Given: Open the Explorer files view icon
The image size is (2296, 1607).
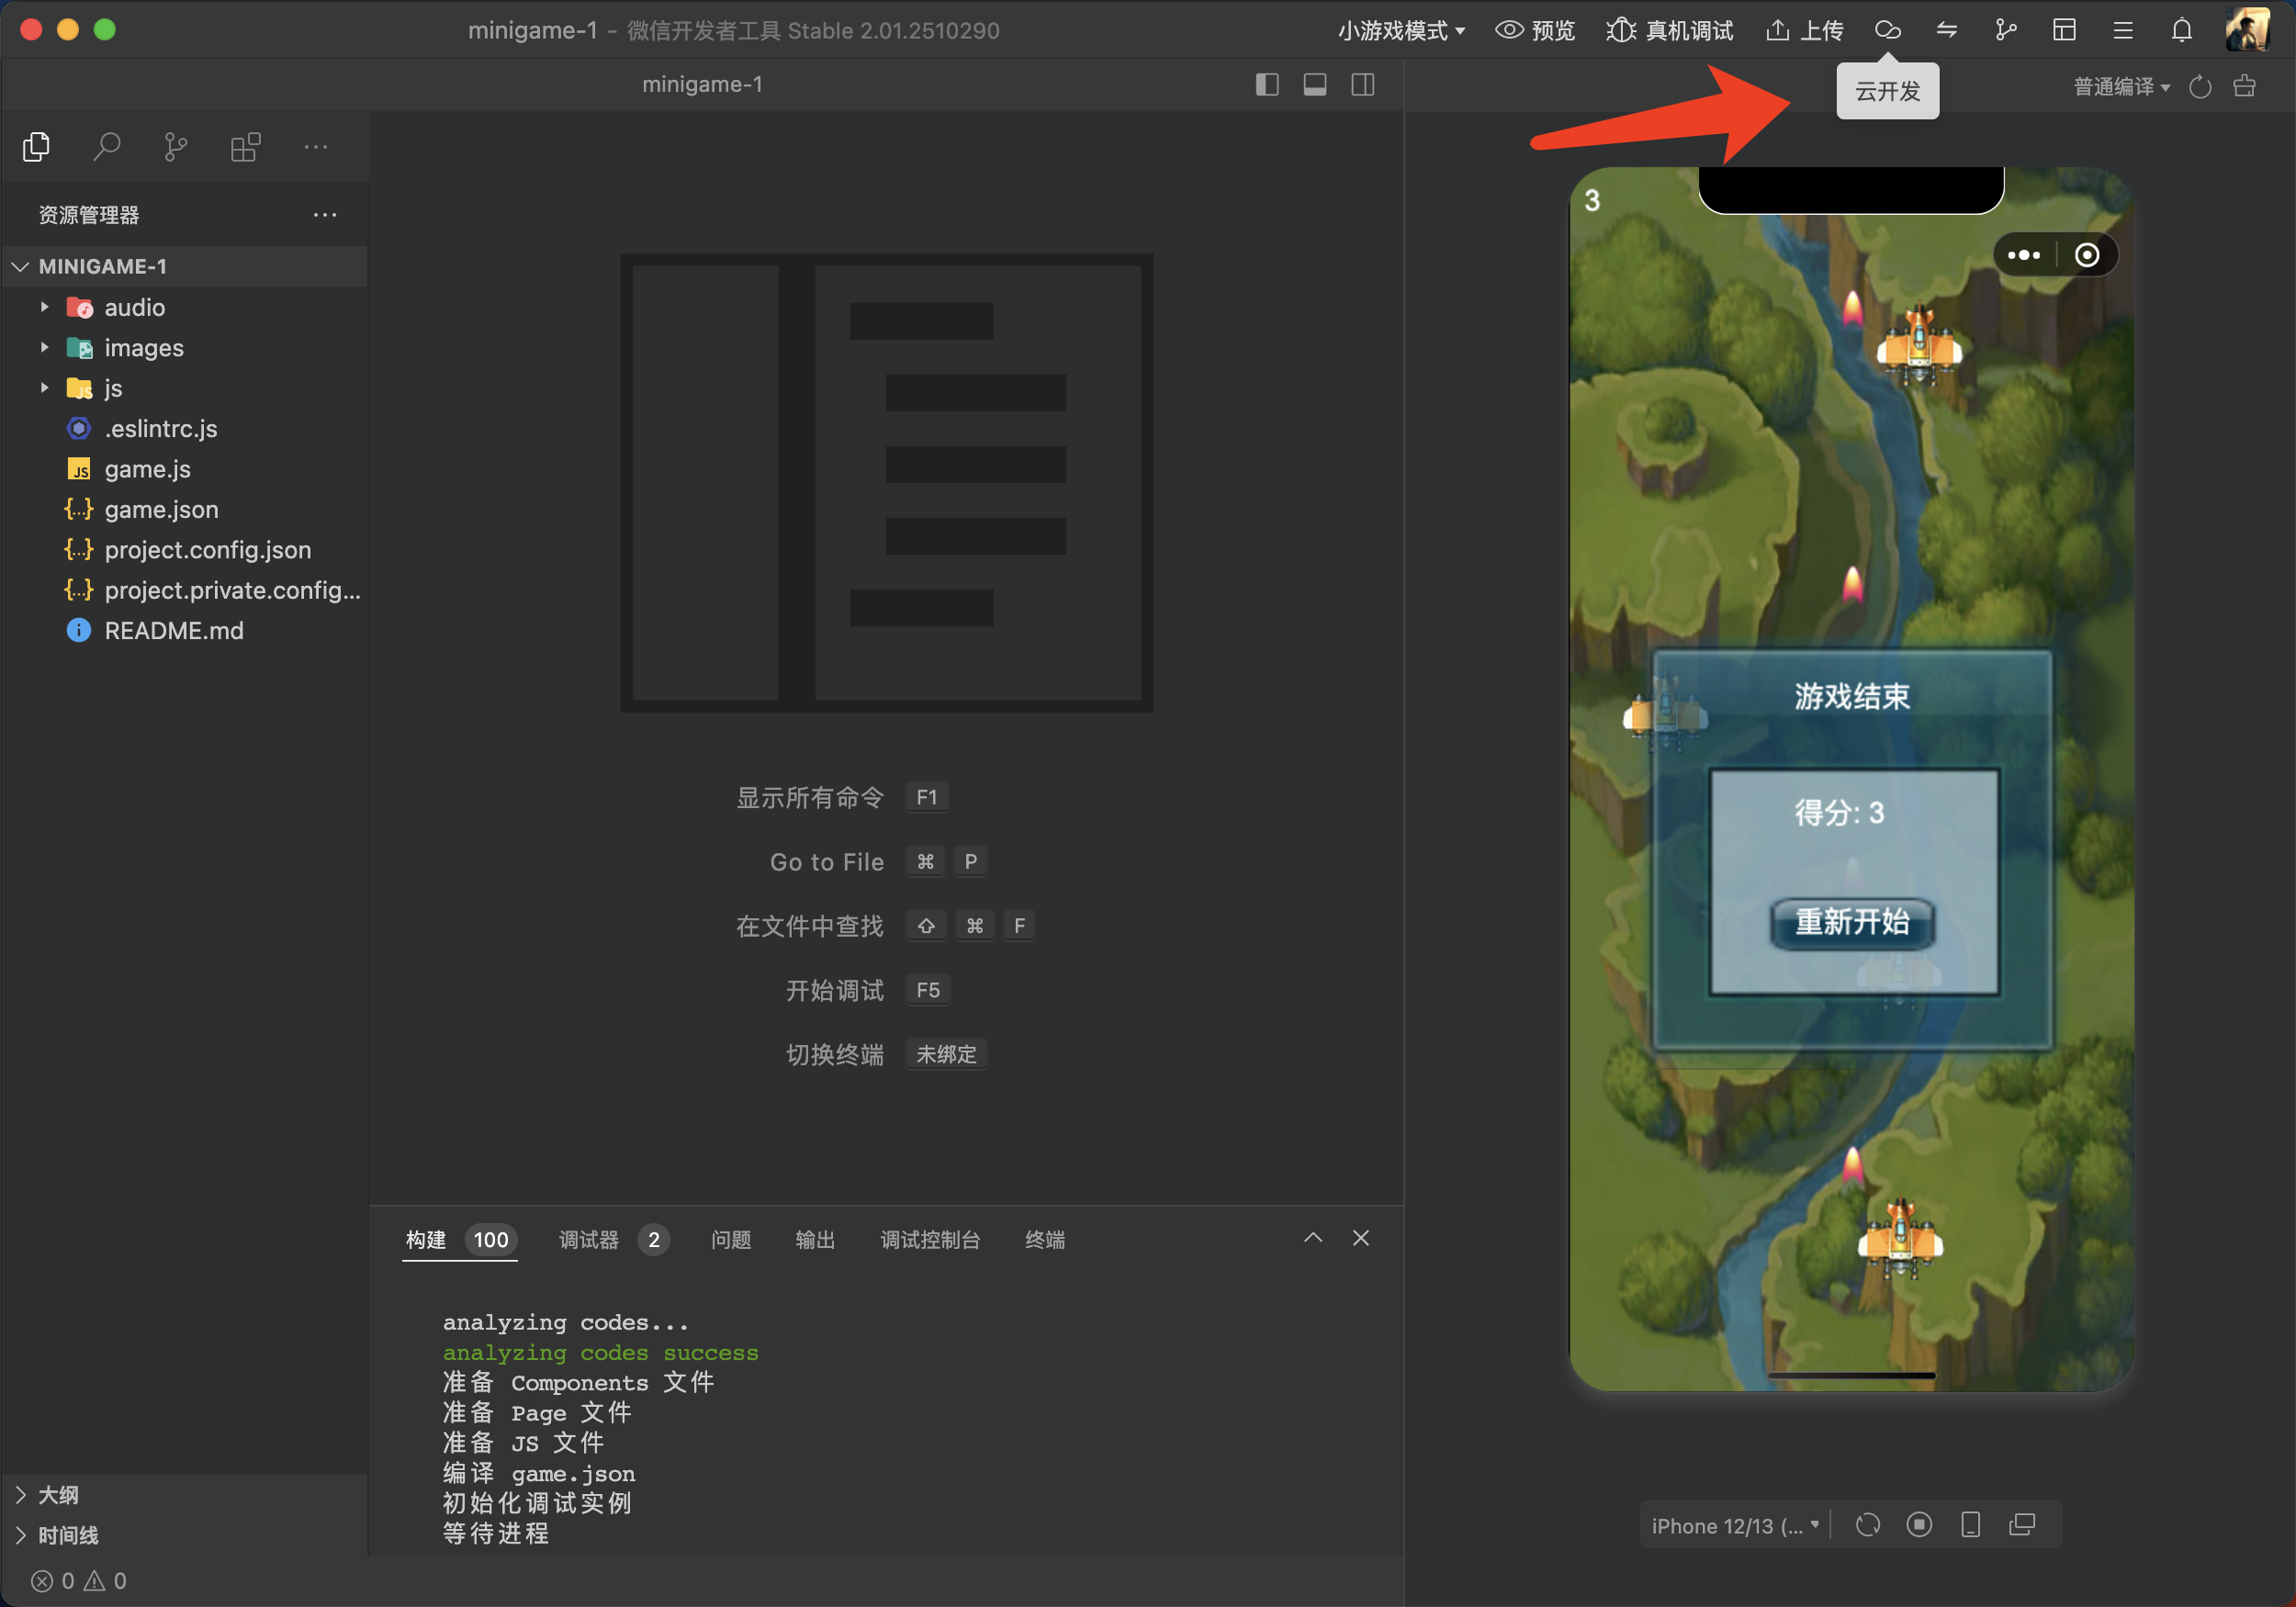Looking at the screenshot, I should coord(36,147).
